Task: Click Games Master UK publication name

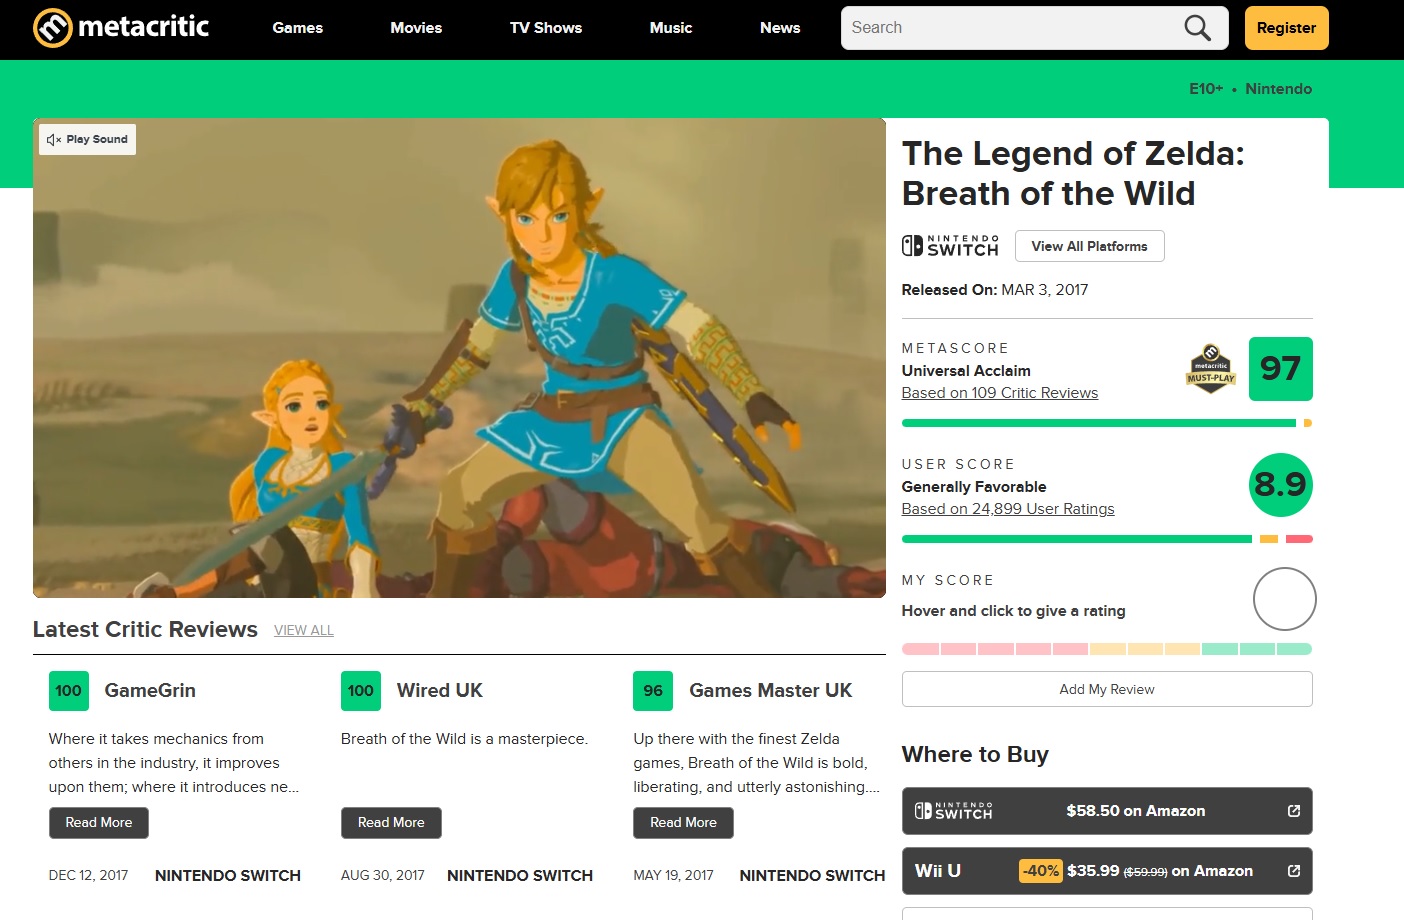Action: click(771, 691)
